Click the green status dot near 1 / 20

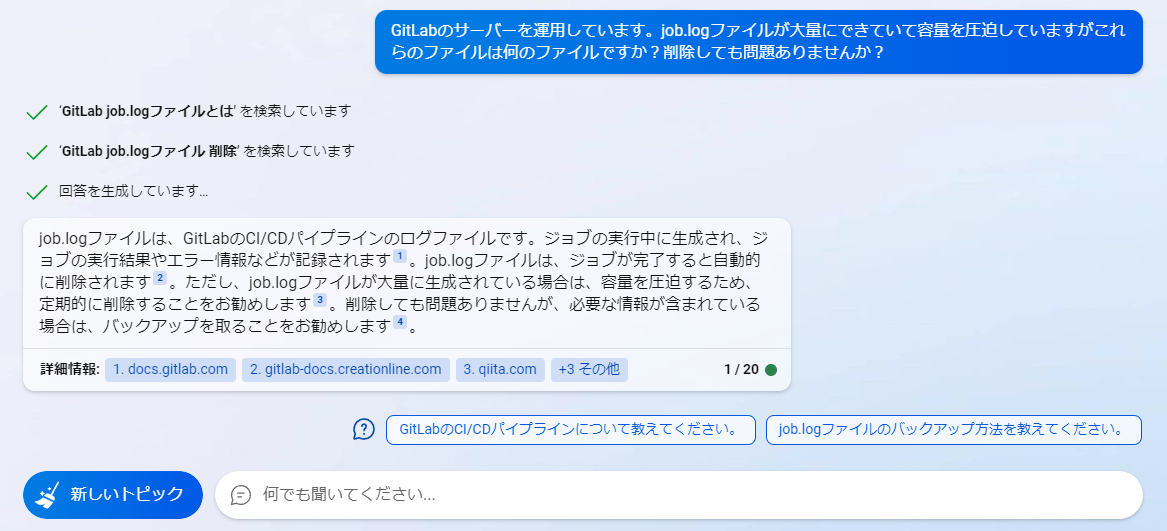click(771, 370)
